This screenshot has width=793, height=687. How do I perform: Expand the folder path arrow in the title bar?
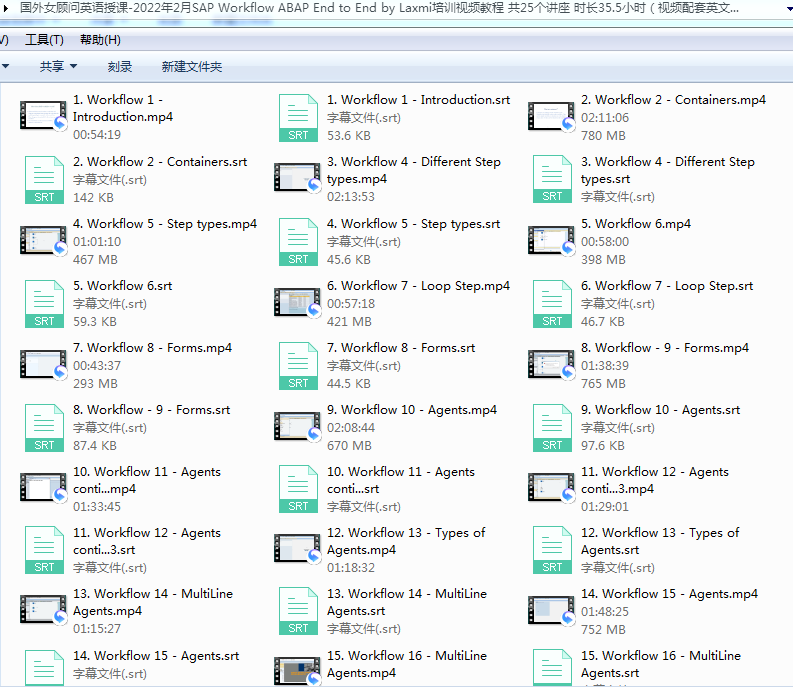click(x=6, y=8)
